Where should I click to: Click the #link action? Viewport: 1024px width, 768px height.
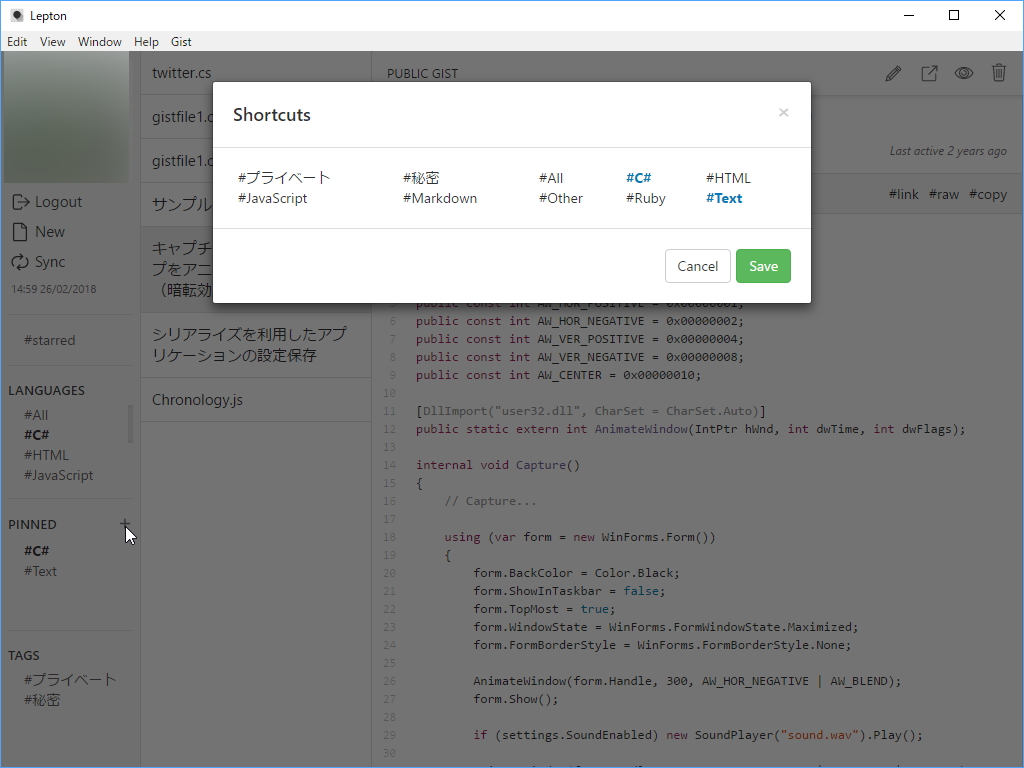903,194
